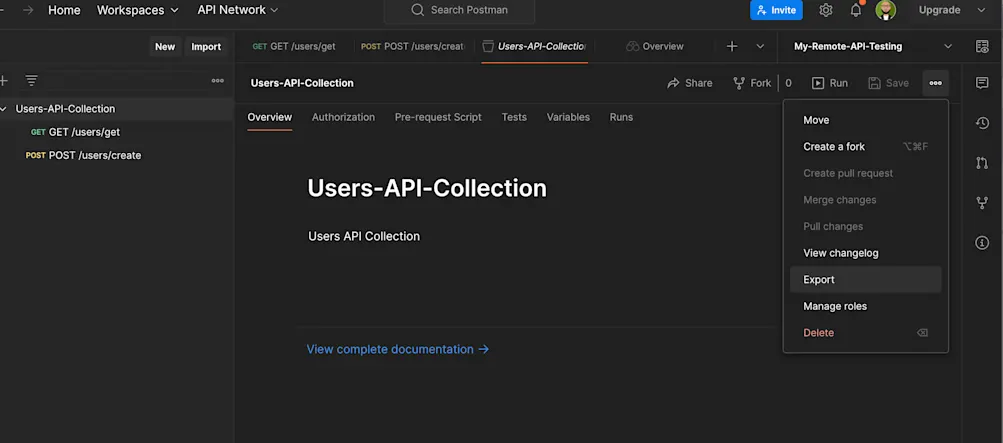The height and width of the screenshot is (443, 1003).
Task: Select Move from the context menu
Action: pyautogui.click(x=865, y=120)
